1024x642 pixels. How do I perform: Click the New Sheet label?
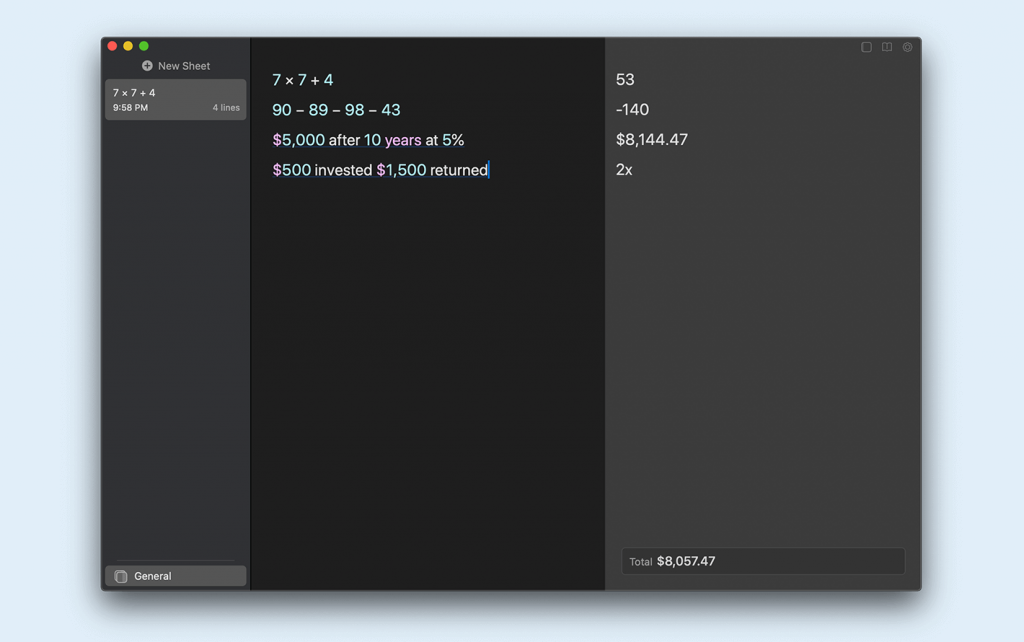tap(184, 66)
